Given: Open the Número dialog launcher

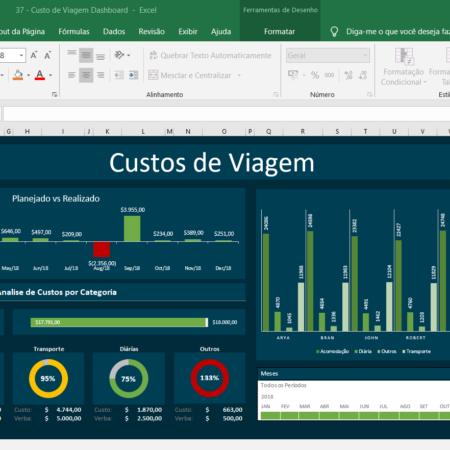Looking at the screenshot, I should click(370, 95).
